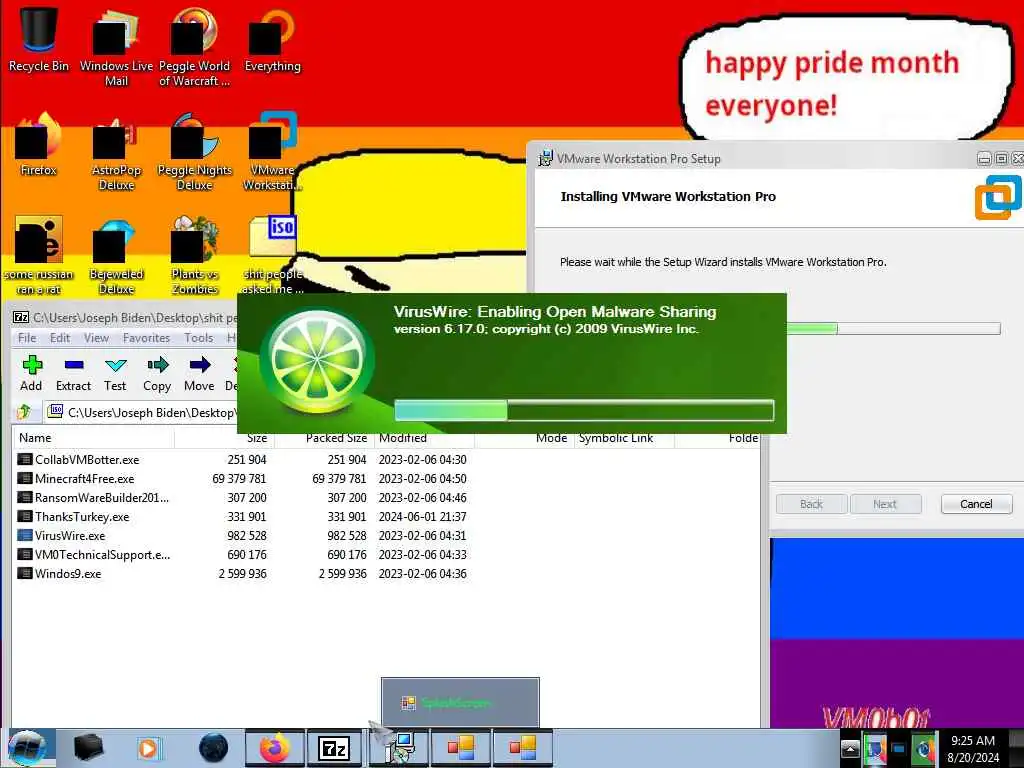Screen dimensions: 1024x768
Task: Click the 7z icon in 7-Zip title bar
Action: (21, 317)
